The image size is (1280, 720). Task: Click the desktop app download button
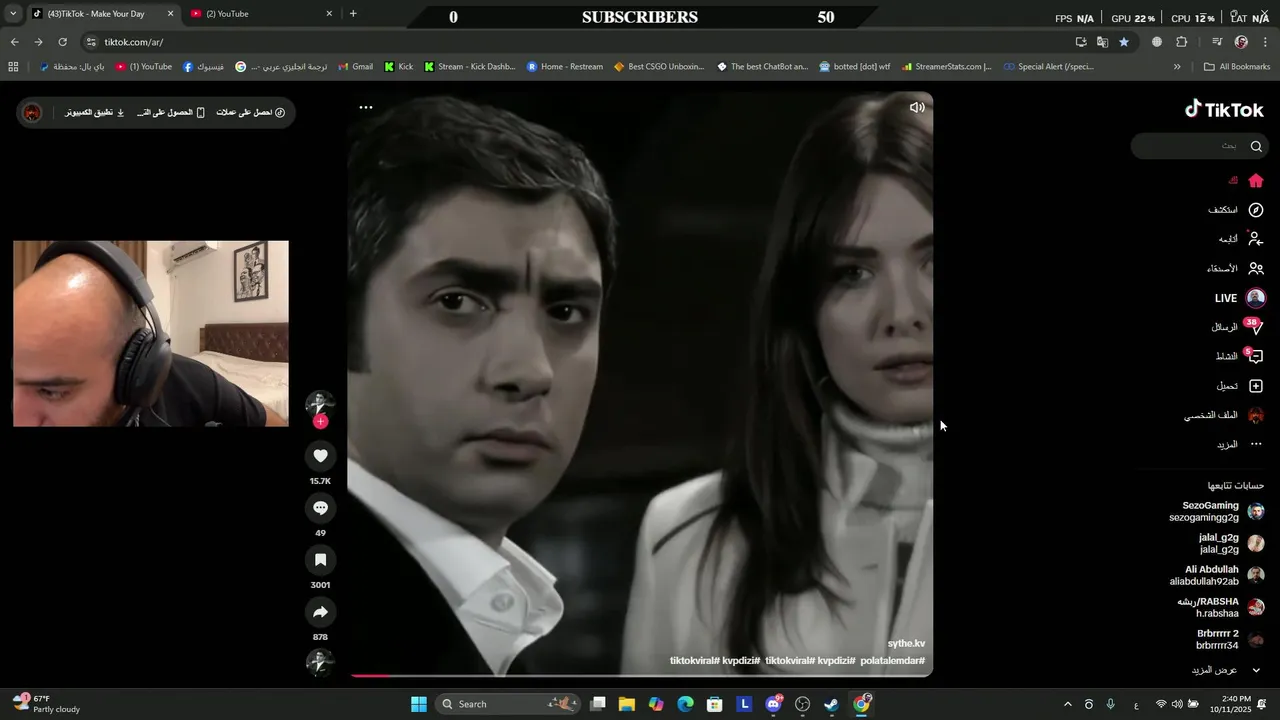(x=95, y=112)
